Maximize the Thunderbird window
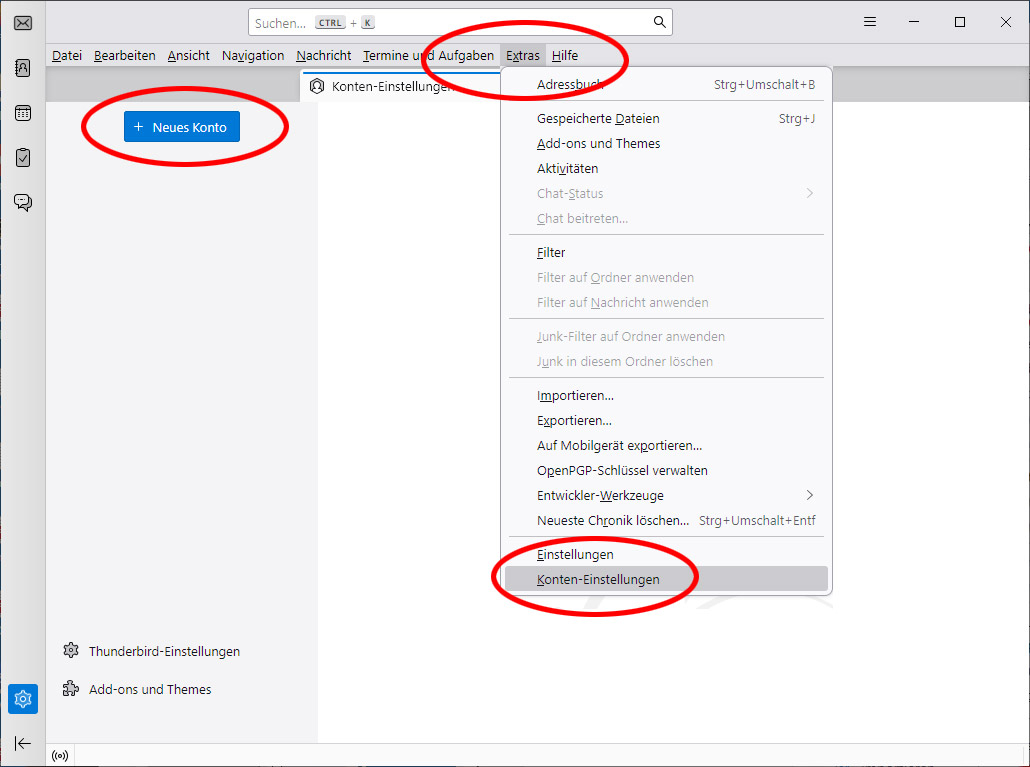This screenshot has width=1030, height=767. point(960,22)
